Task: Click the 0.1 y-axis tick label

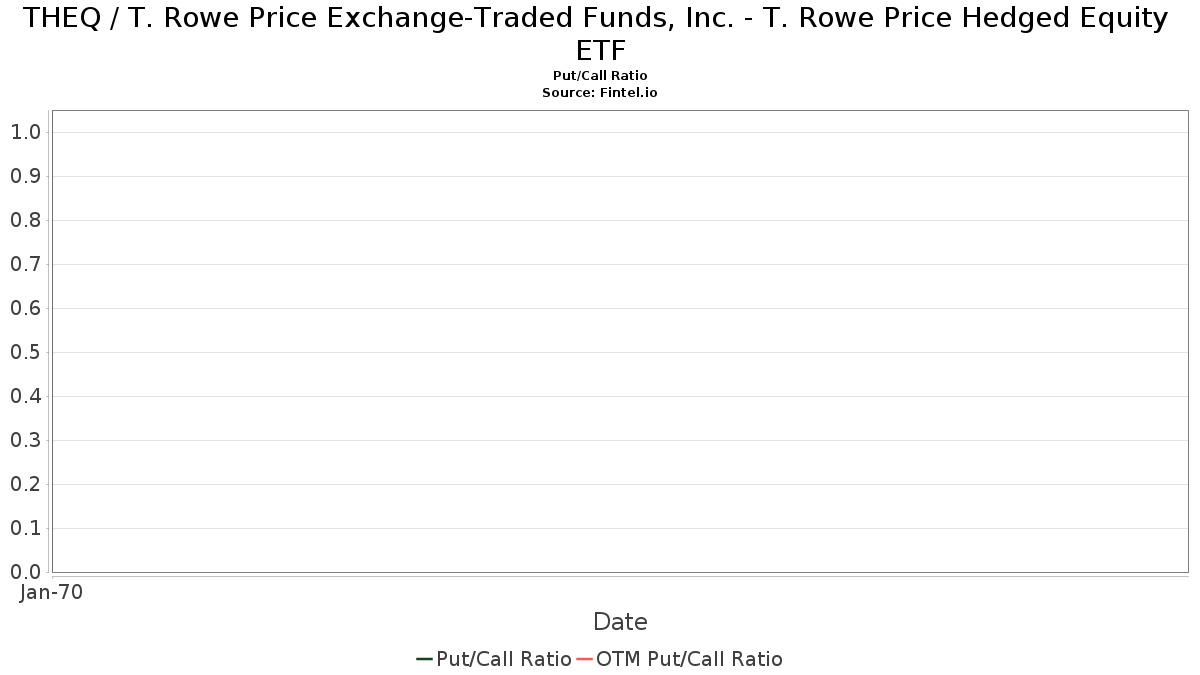Action: tap(25, 528)
